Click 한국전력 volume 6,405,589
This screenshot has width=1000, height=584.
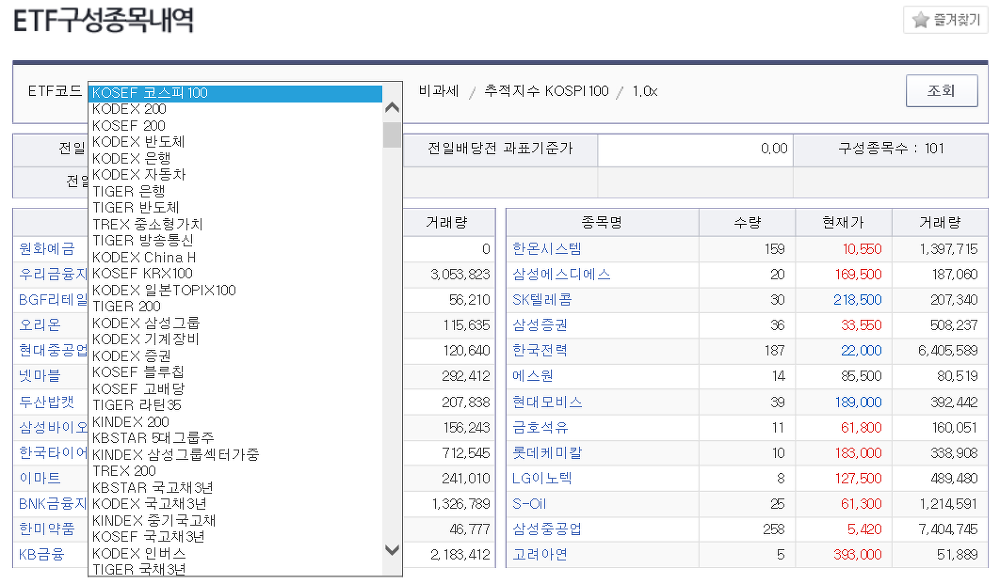point(948,351)
